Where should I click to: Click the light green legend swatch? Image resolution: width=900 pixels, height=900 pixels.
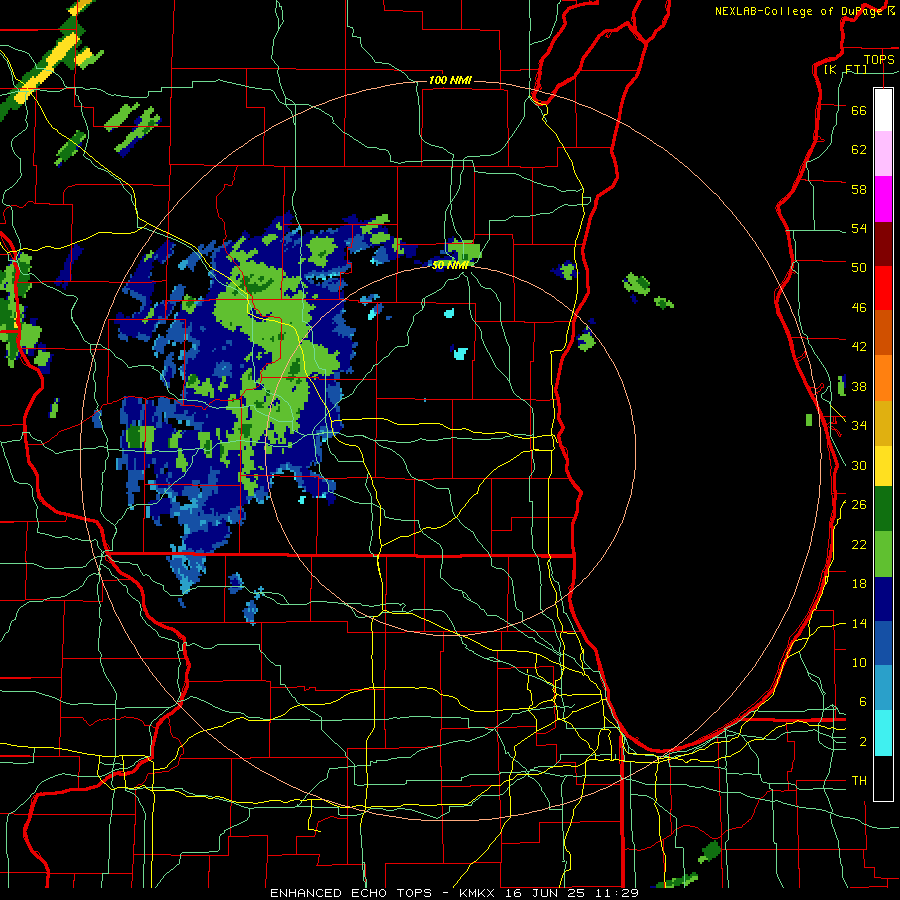point(883,554)
